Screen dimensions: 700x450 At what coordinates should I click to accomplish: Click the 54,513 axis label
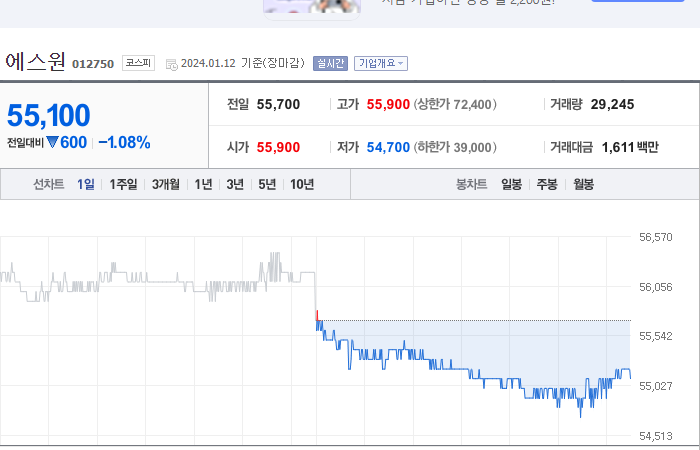click(655, 436)
